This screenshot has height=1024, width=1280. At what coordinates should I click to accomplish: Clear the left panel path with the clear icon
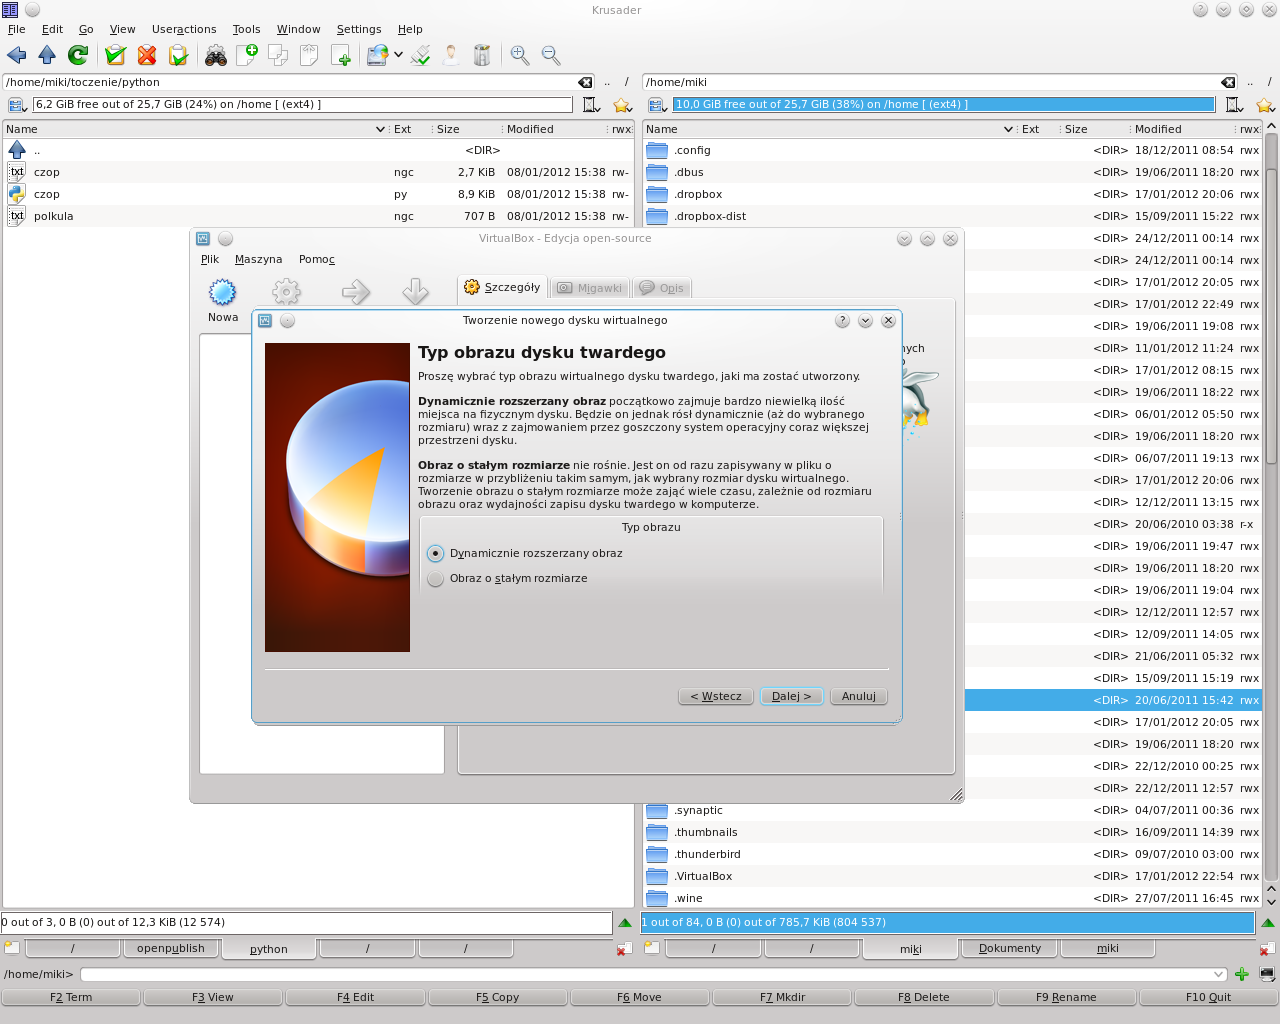[585, 82]
